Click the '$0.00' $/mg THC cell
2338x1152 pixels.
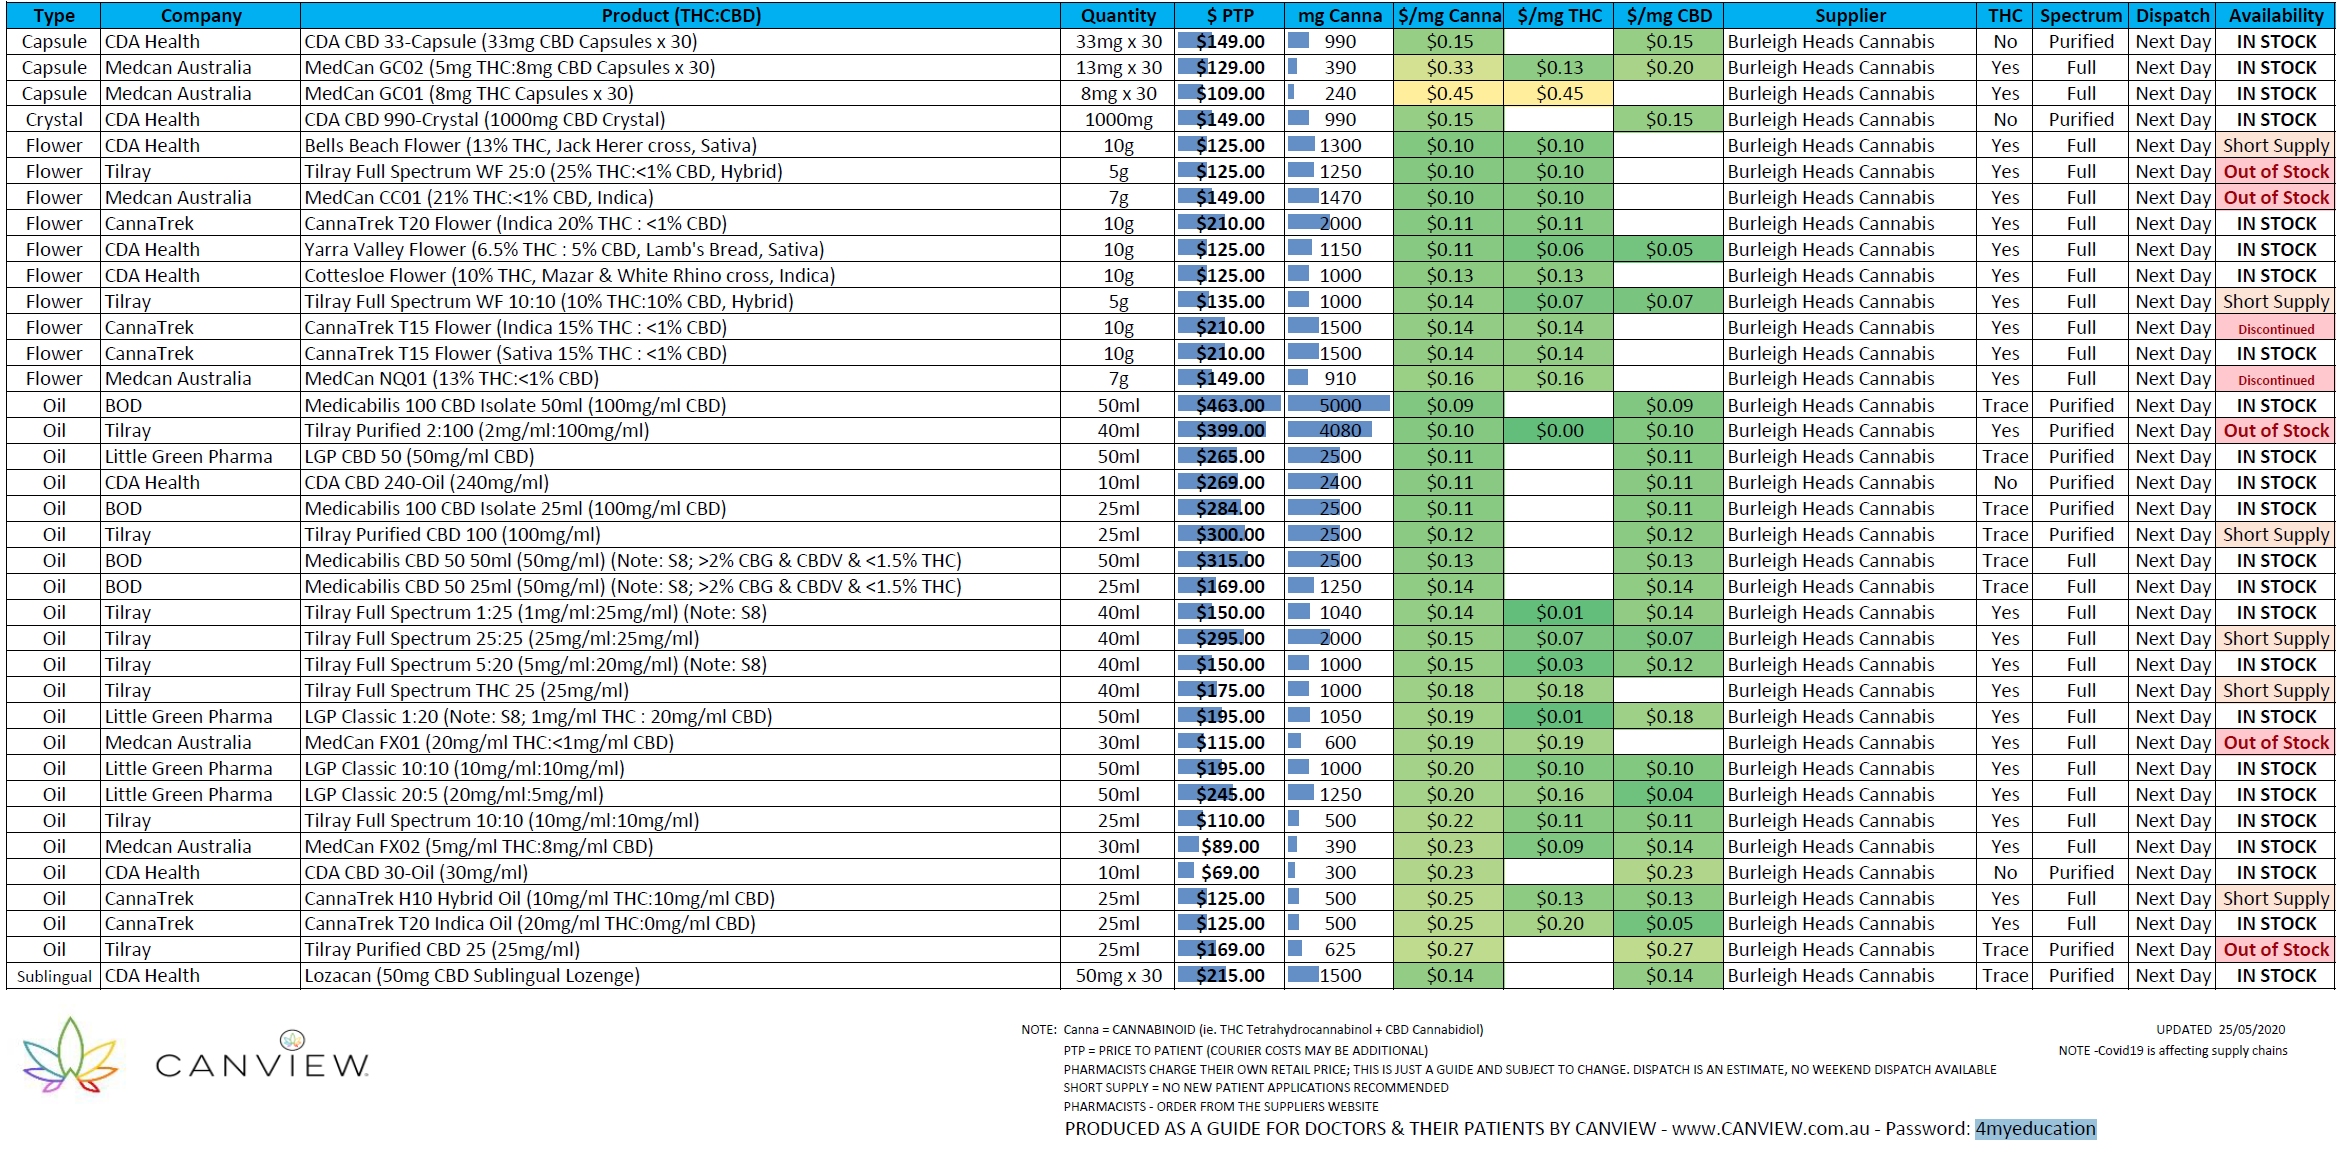(x=1559, y=431)
